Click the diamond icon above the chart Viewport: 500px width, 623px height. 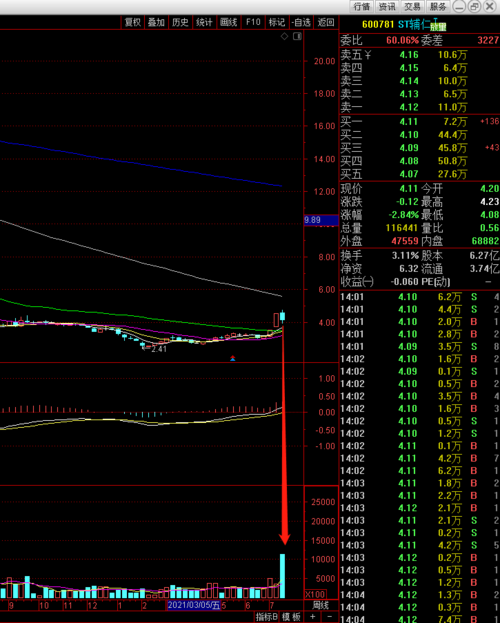(x=285, y=37)
